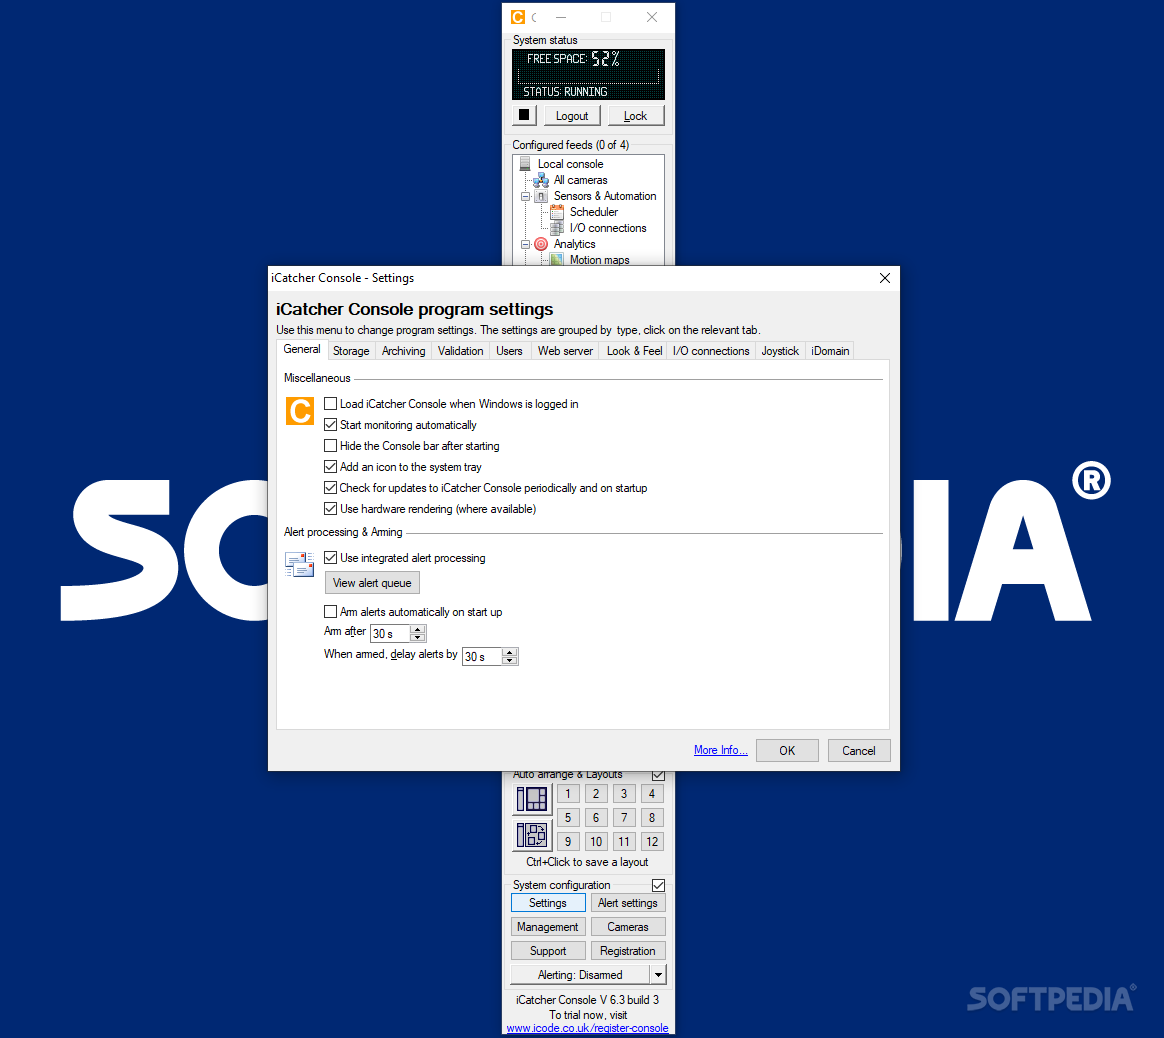Click the View alert queue button
Screen dimensions: 1164x1038
(372, 583)
